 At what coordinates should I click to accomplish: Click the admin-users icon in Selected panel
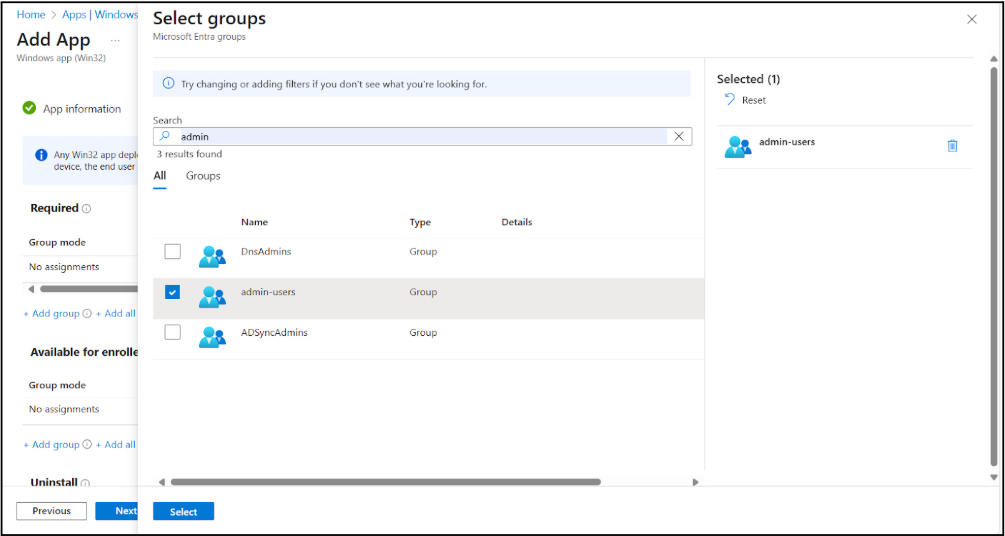738,147
